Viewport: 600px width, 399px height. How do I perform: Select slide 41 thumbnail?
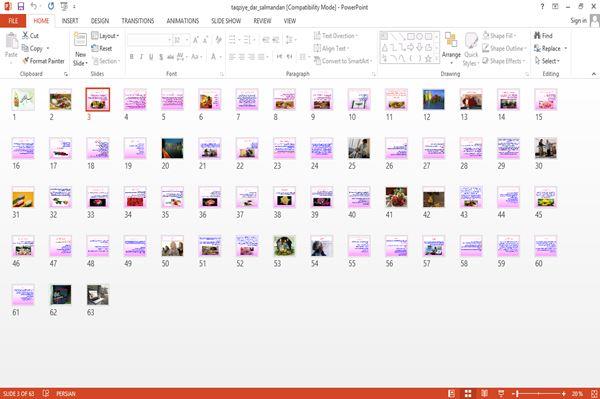[x=396, y=197]
